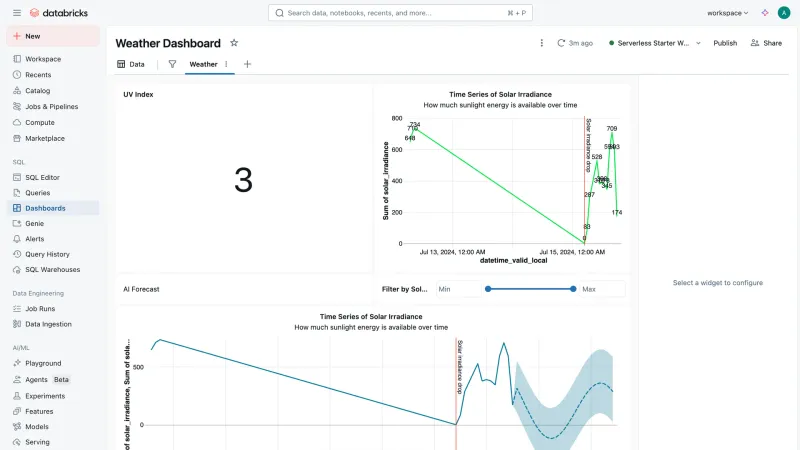Add a new dashboard page

[x=247, y=64]
